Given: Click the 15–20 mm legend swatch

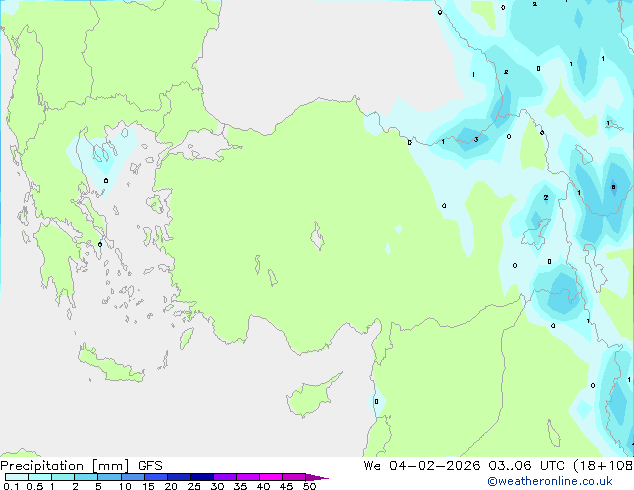Looking at the screenshot, I should point(156,477).
